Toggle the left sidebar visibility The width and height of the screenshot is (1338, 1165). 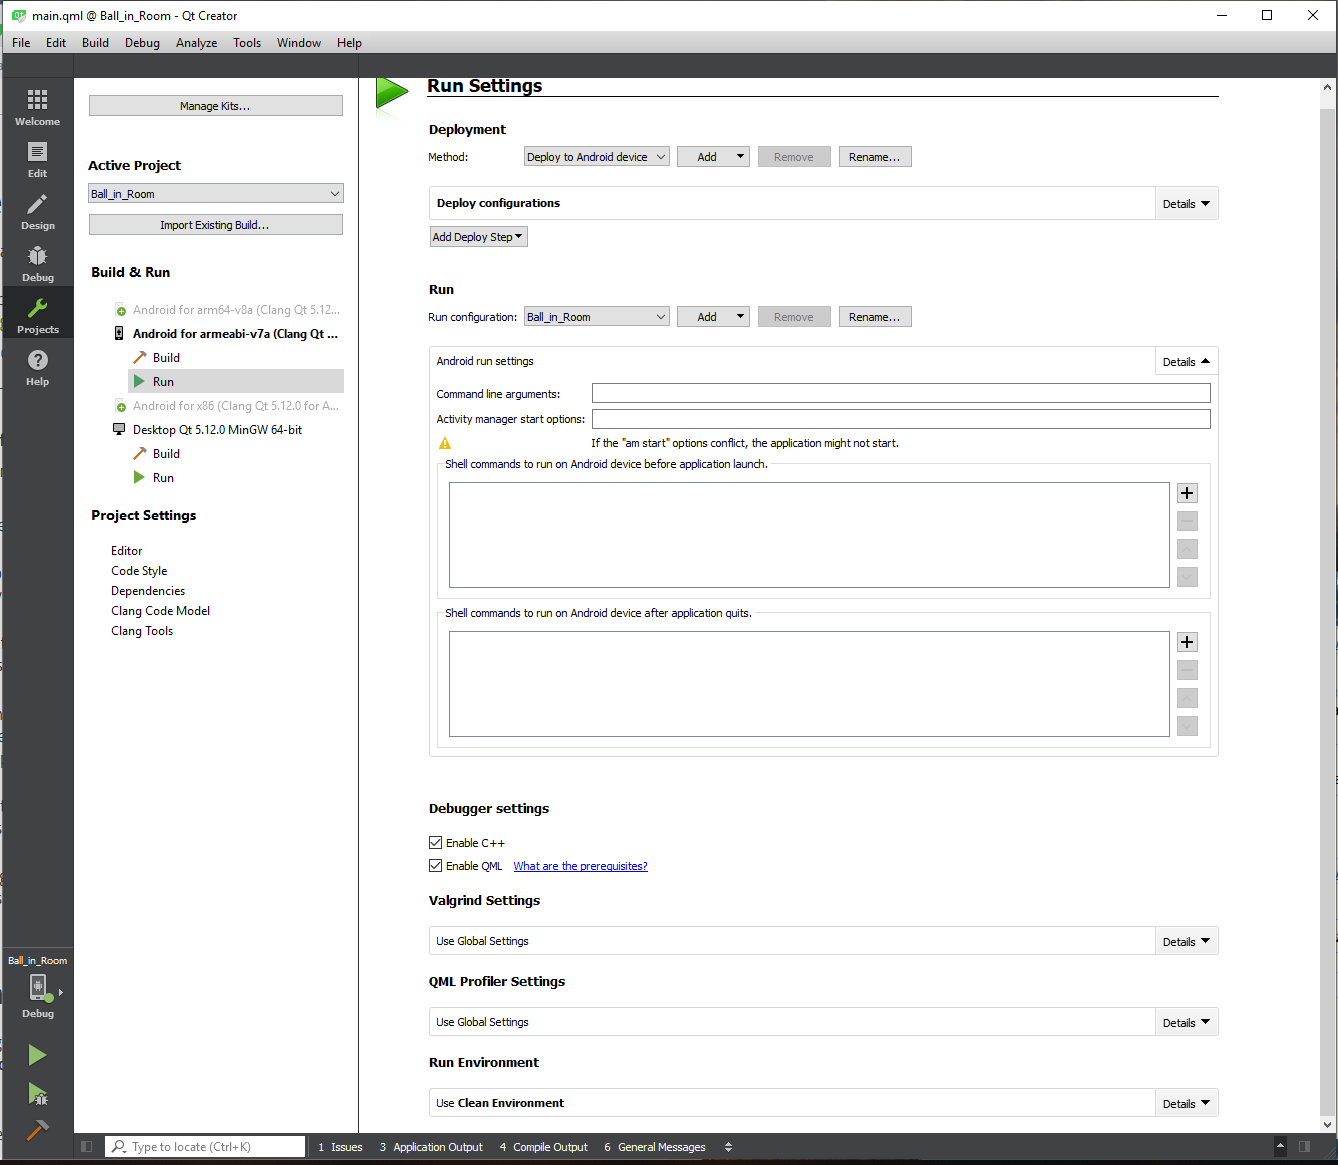tap(87, 1147)
